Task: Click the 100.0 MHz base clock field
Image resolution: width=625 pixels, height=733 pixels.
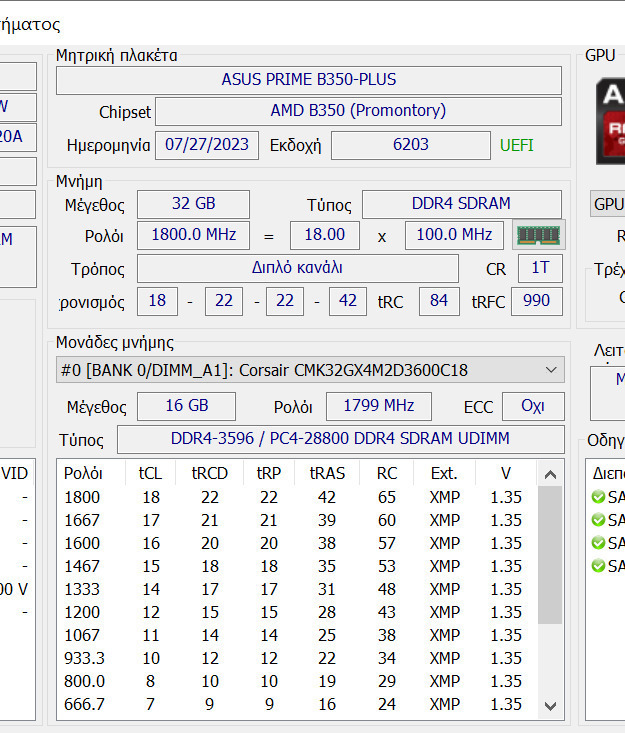Action: (x=454, y=235)
